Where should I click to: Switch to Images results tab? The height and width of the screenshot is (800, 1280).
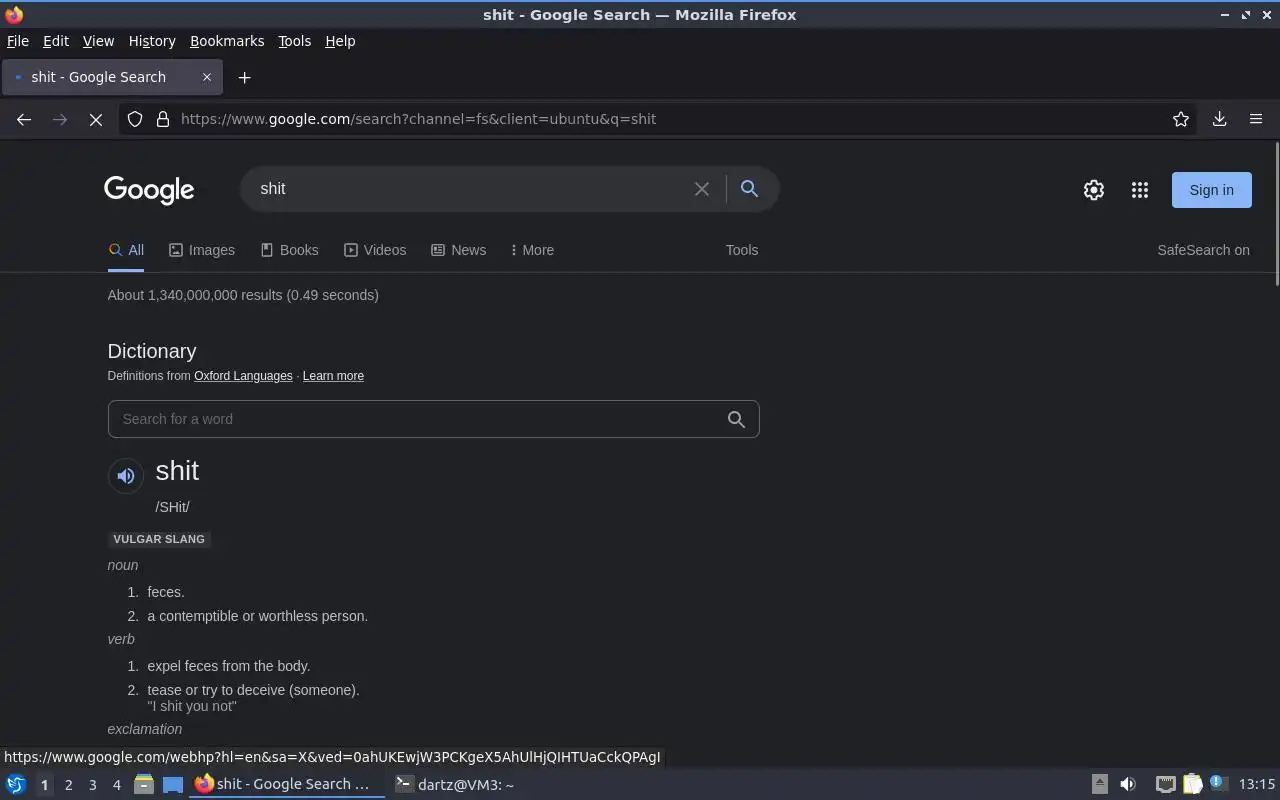click(x=202, y=250)
